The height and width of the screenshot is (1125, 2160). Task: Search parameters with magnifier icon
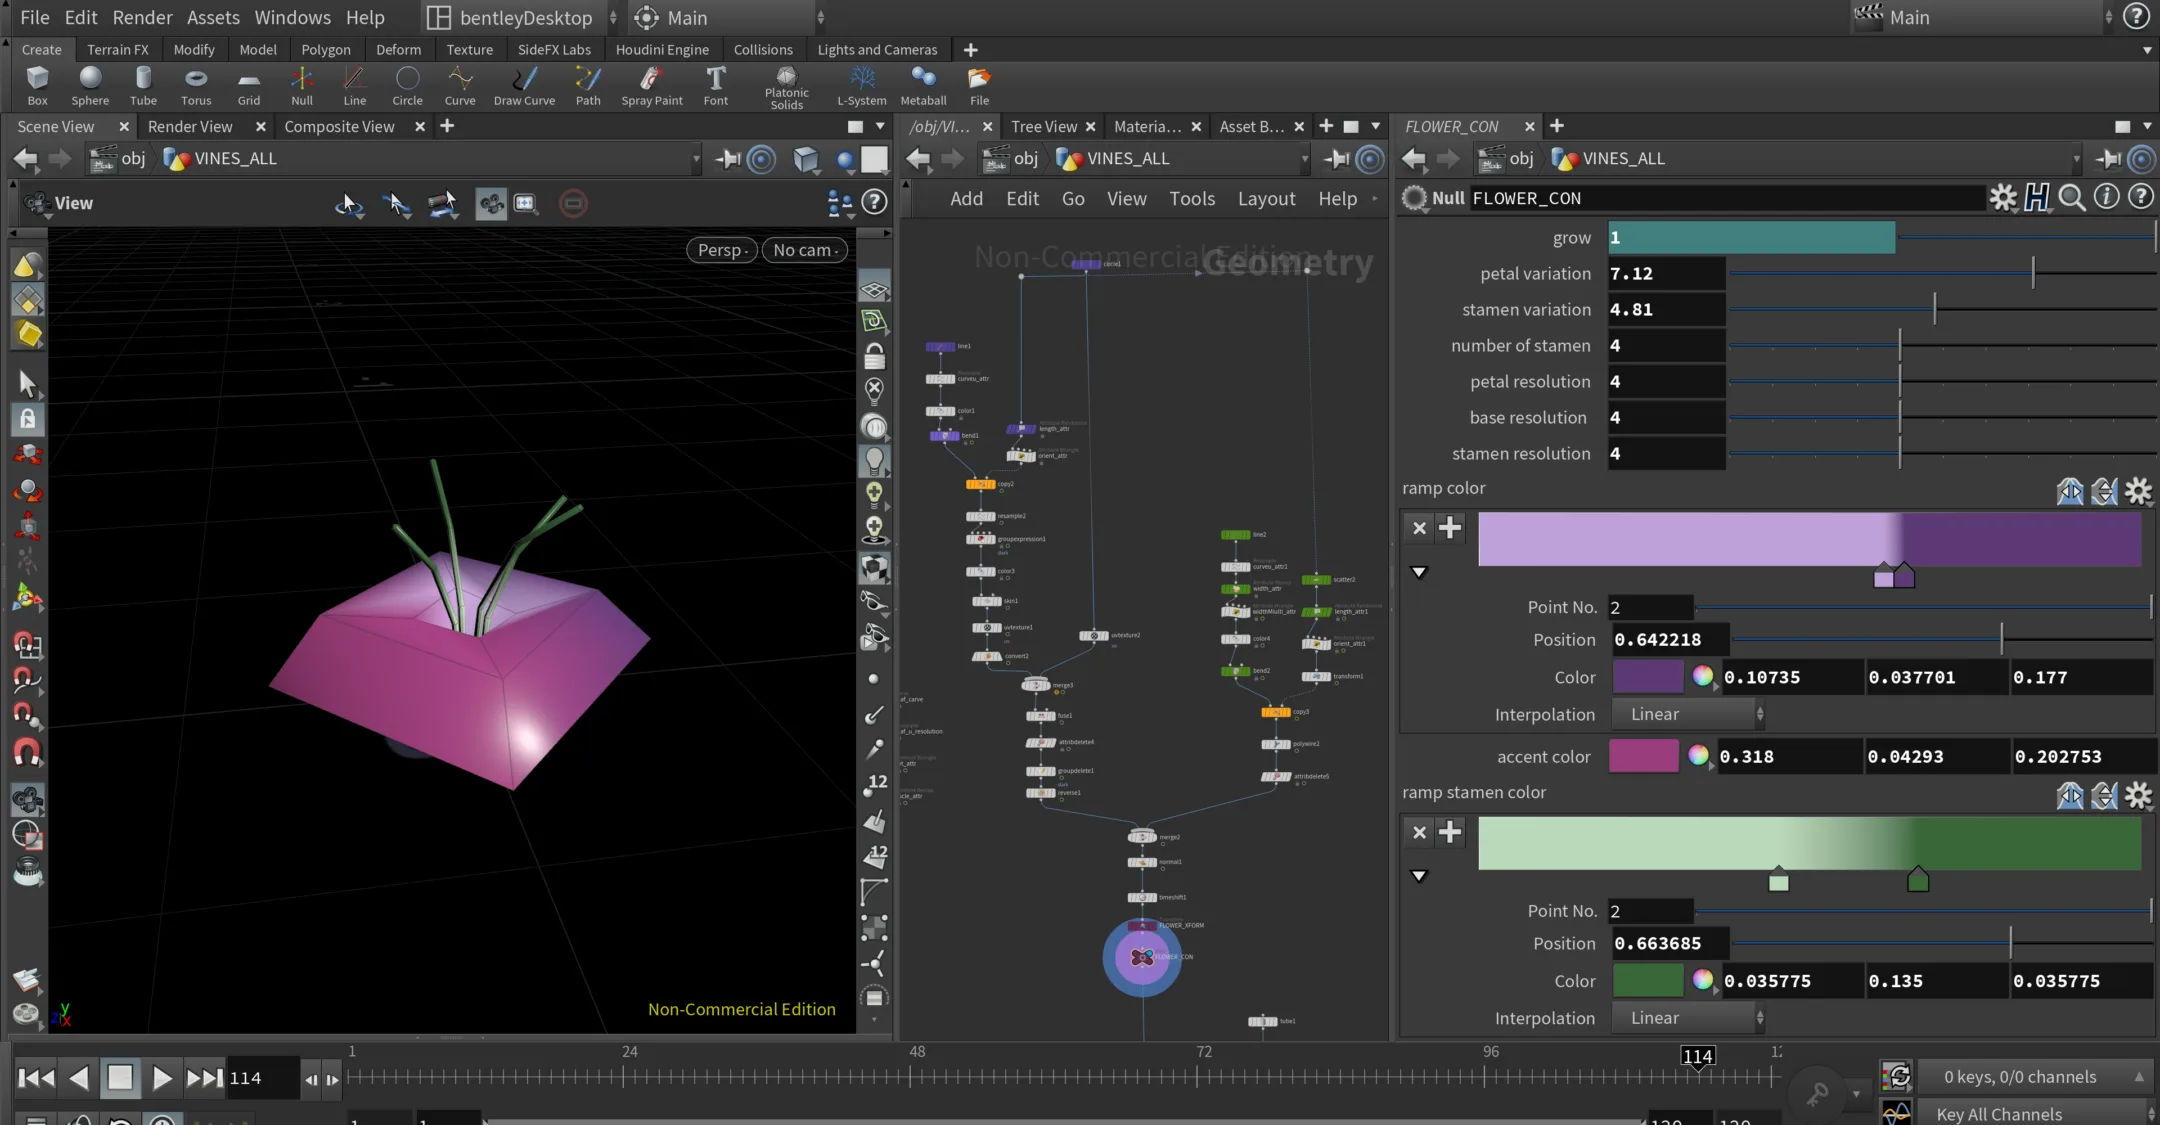click(2072, 198)
